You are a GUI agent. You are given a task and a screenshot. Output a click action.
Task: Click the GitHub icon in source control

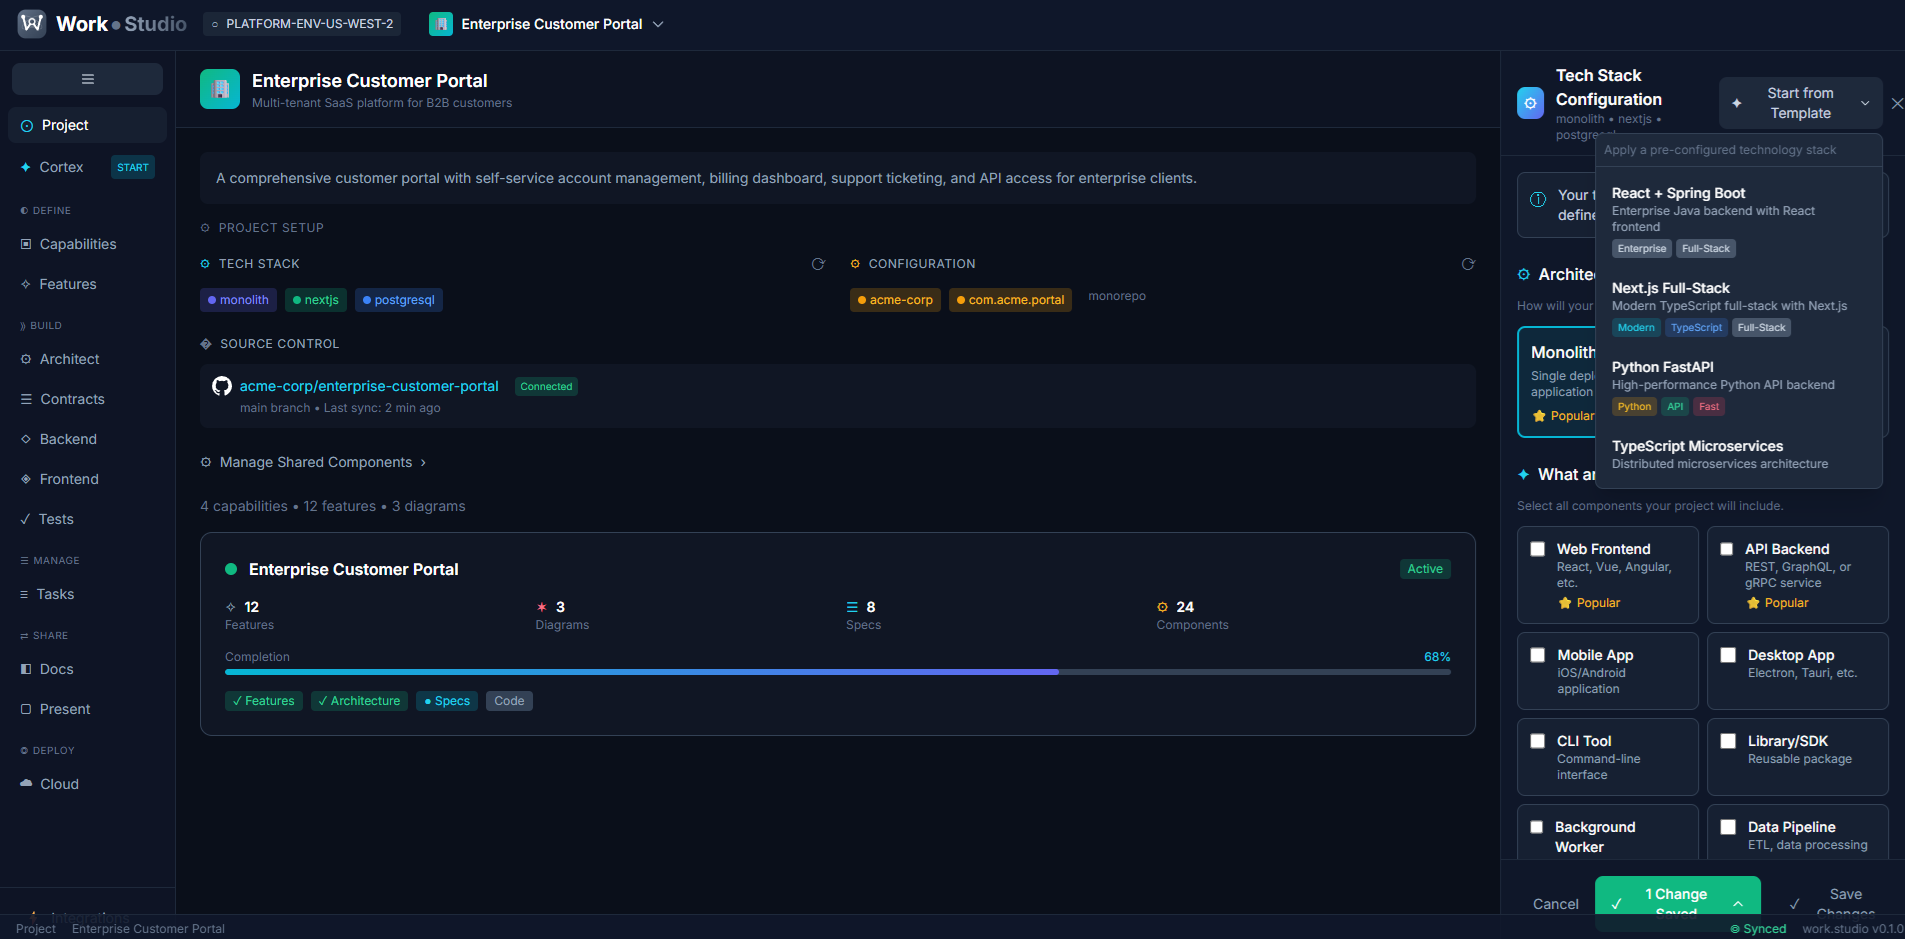click(x=222, y=386)
